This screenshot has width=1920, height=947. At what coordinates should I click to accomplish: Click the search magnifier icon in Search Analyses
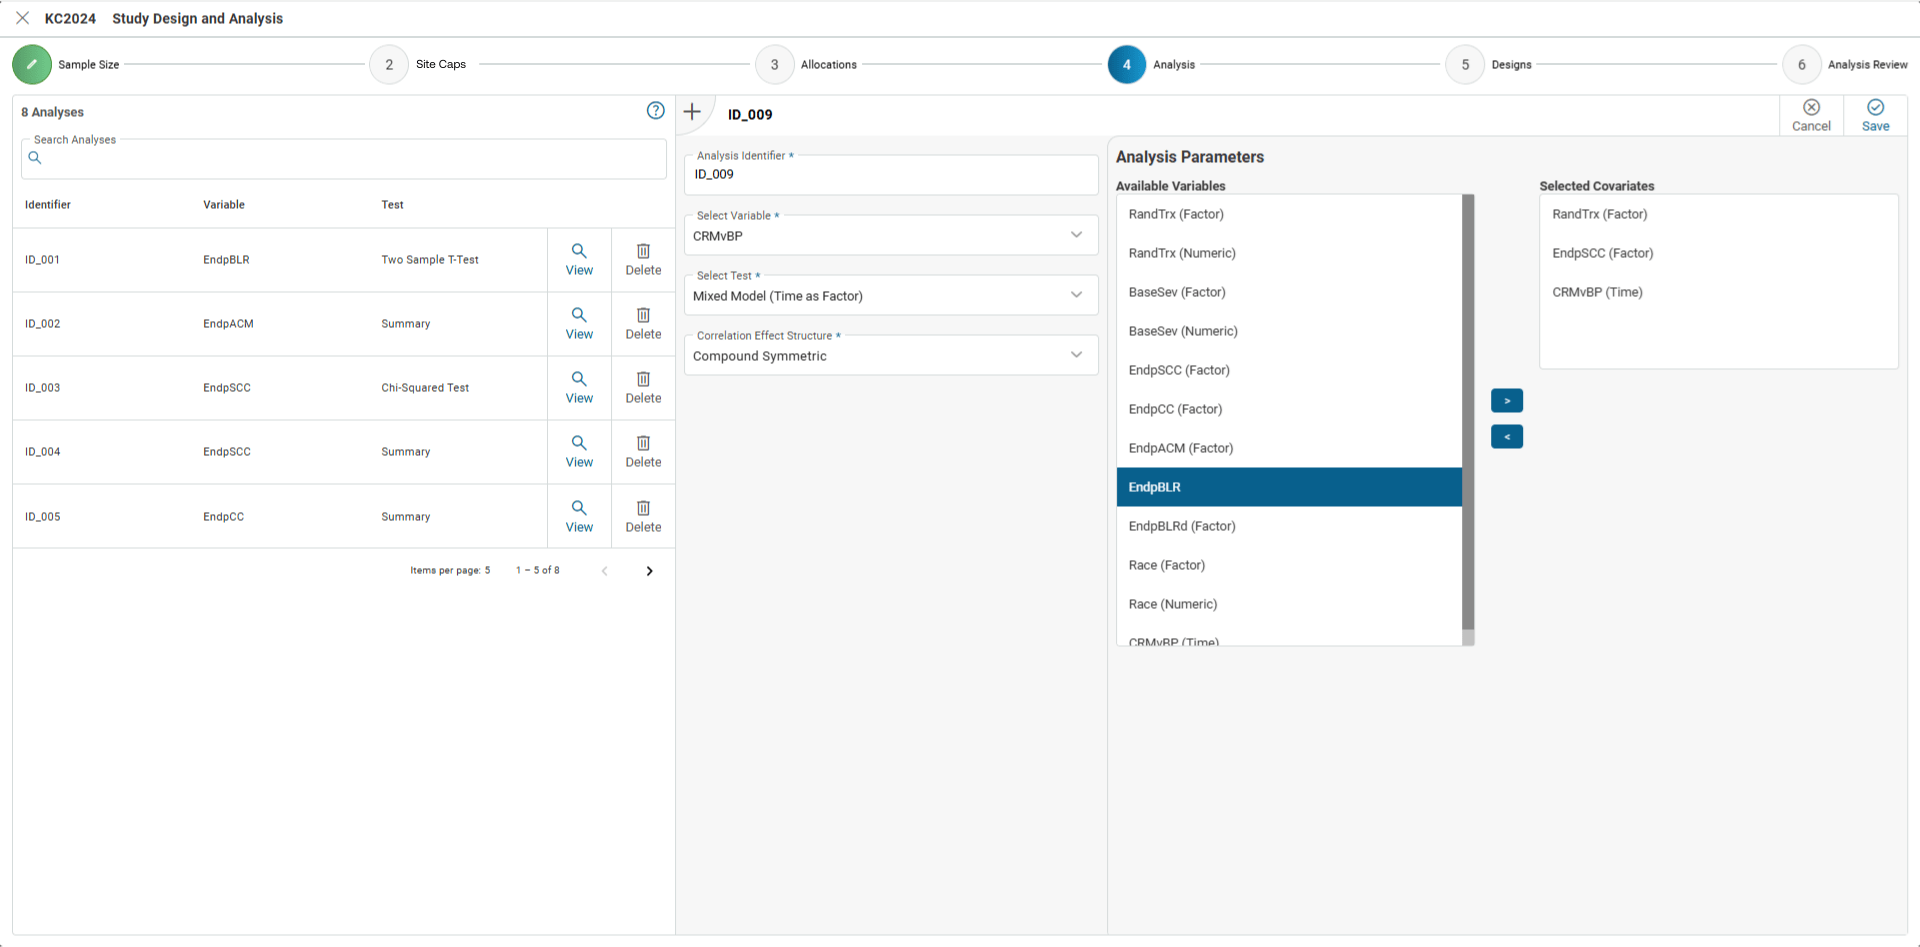tap(35, 158)
